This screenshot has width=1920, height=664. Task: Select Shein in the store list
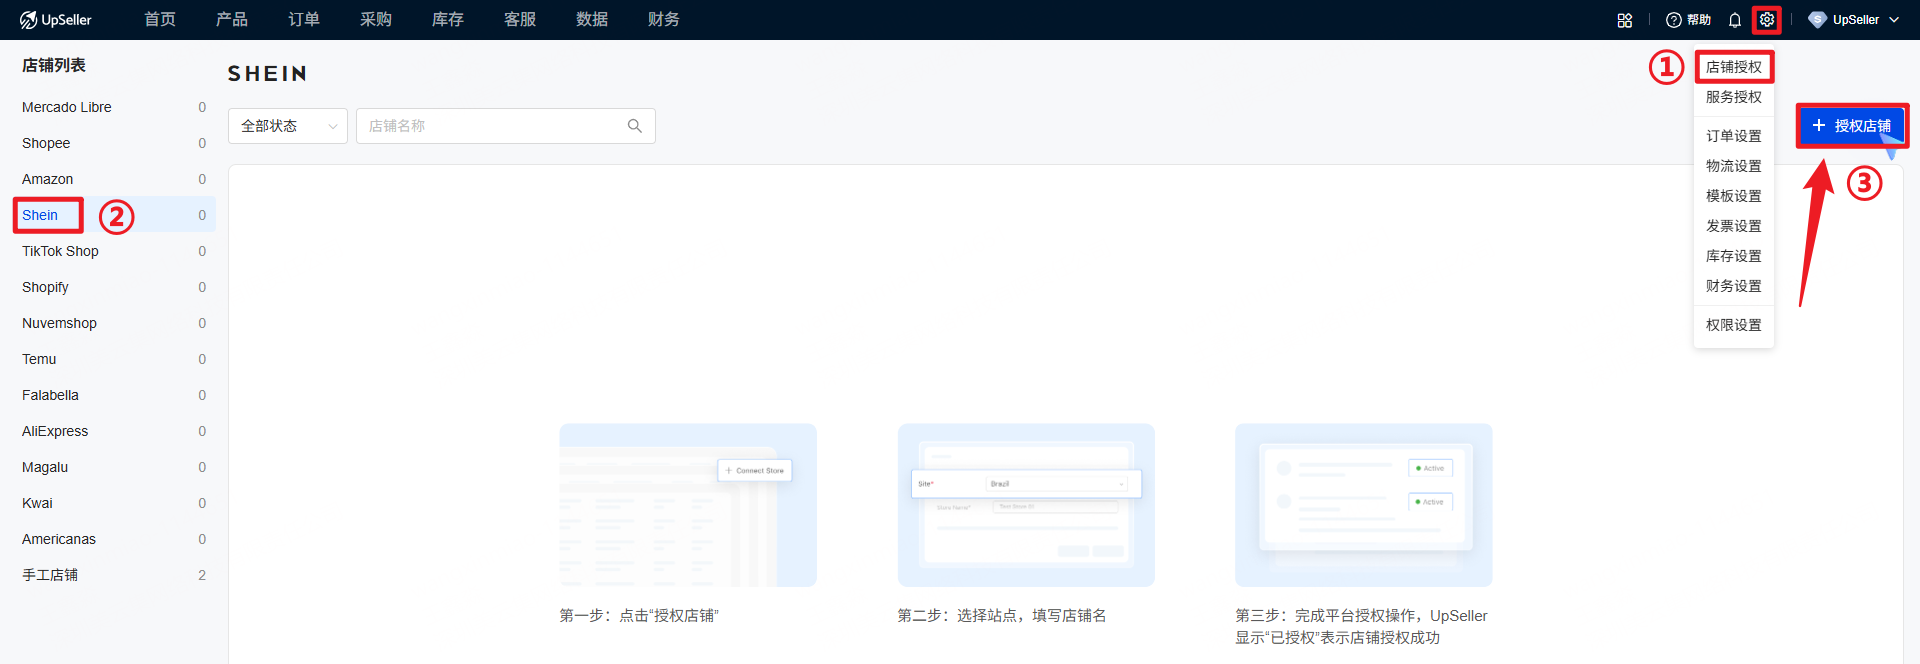[x=40, y=215]
